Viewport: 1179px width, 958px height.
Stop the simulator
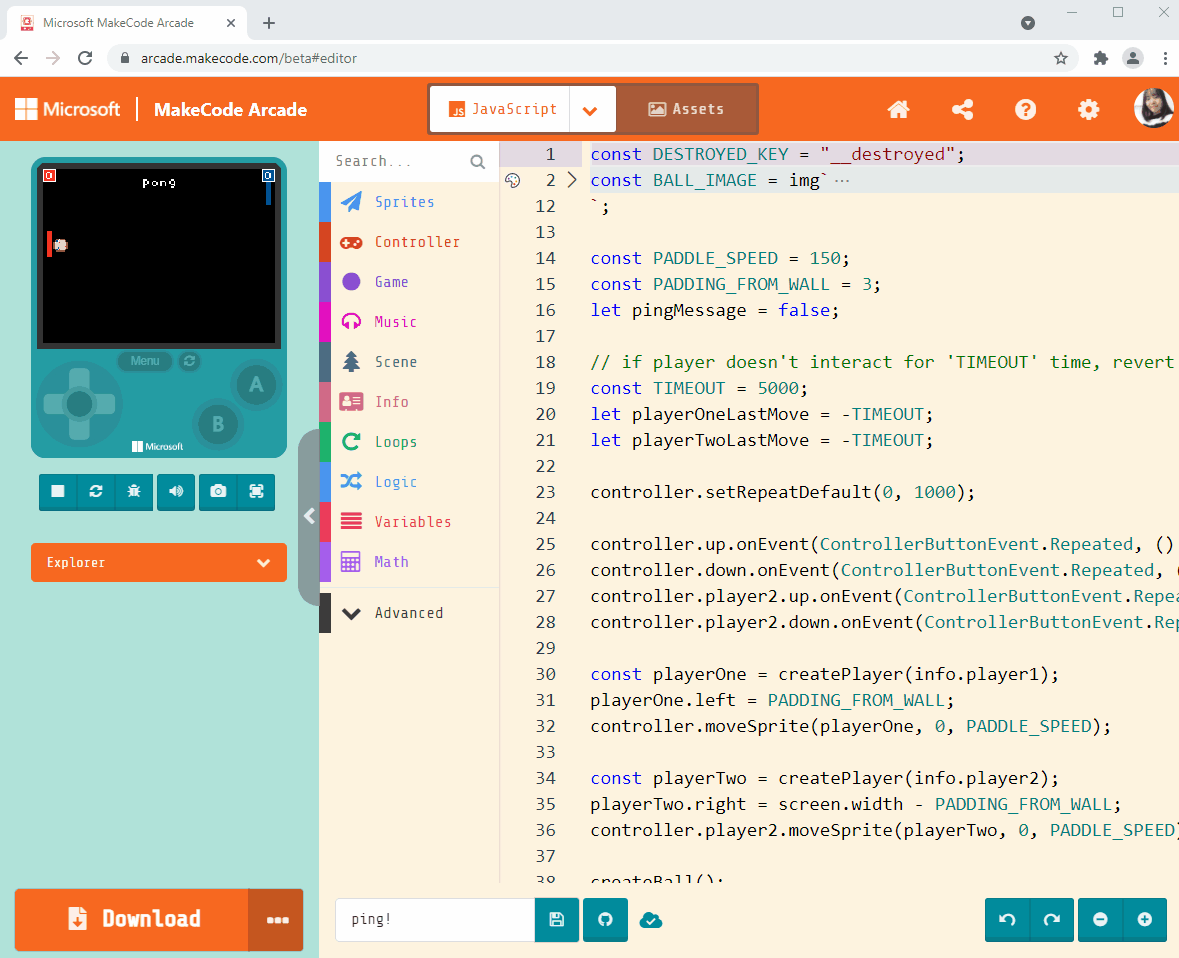[x=58, y=492]
